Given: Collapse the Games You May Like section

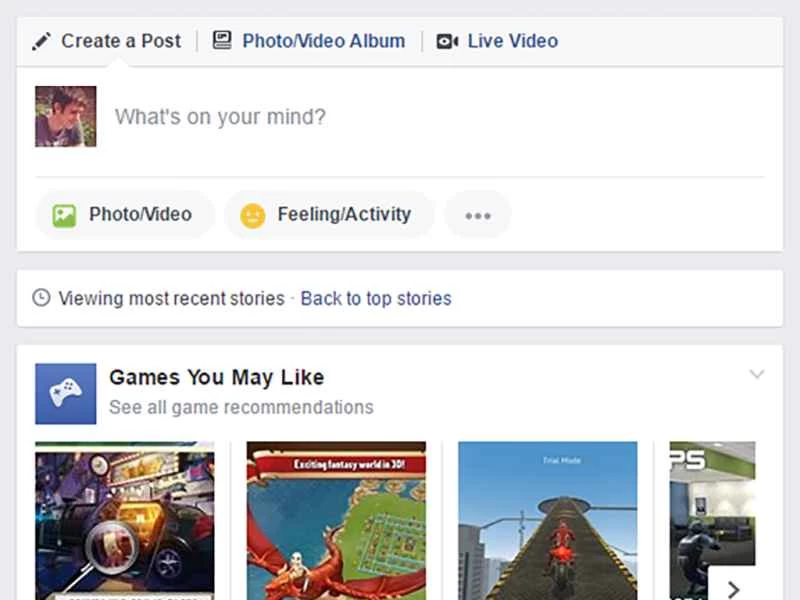Looking at the screenshot, I should 757,374.
